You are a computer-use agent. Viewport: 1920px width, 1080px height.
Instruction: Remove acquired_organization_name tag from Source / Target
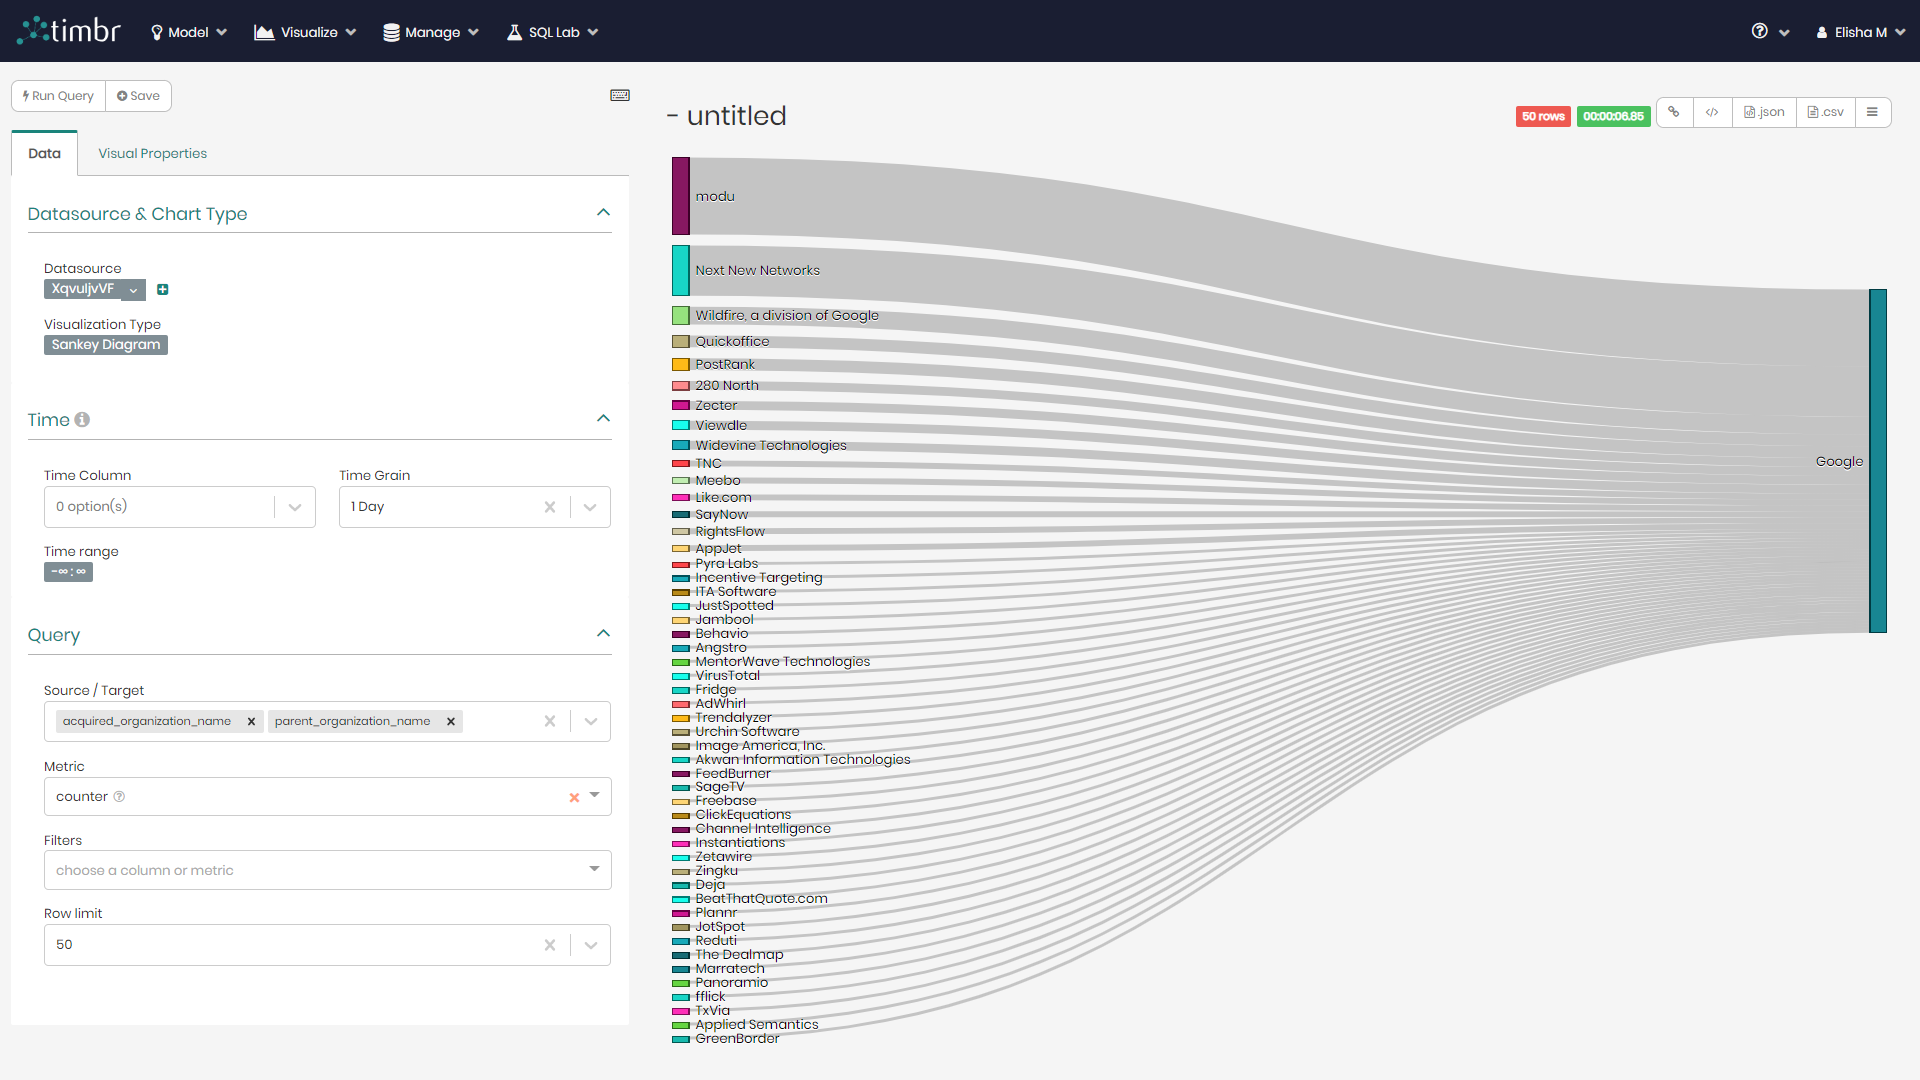(x=251, y=721)
